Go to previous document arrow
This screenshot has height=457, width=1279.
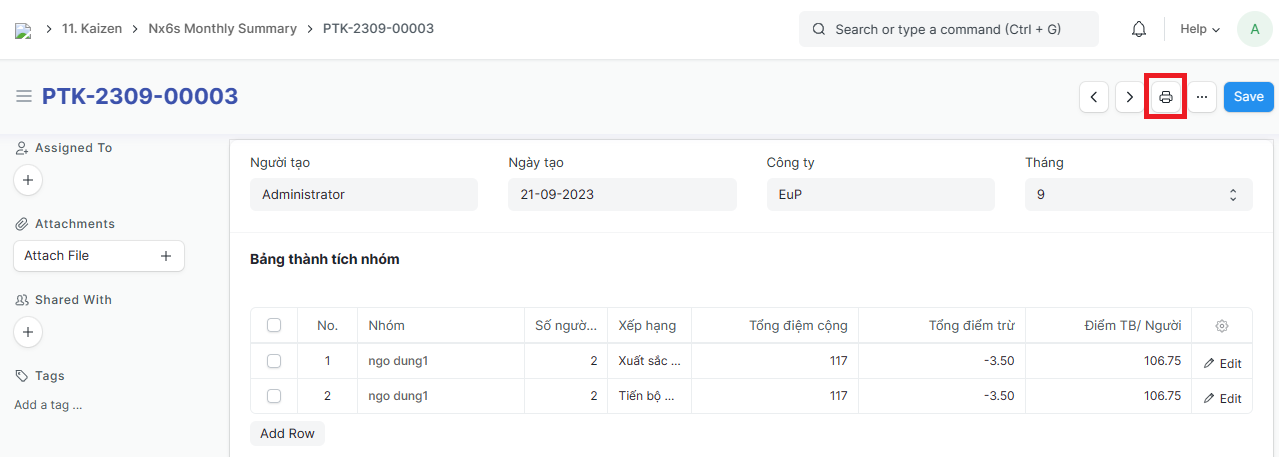tap(1094, 97)
